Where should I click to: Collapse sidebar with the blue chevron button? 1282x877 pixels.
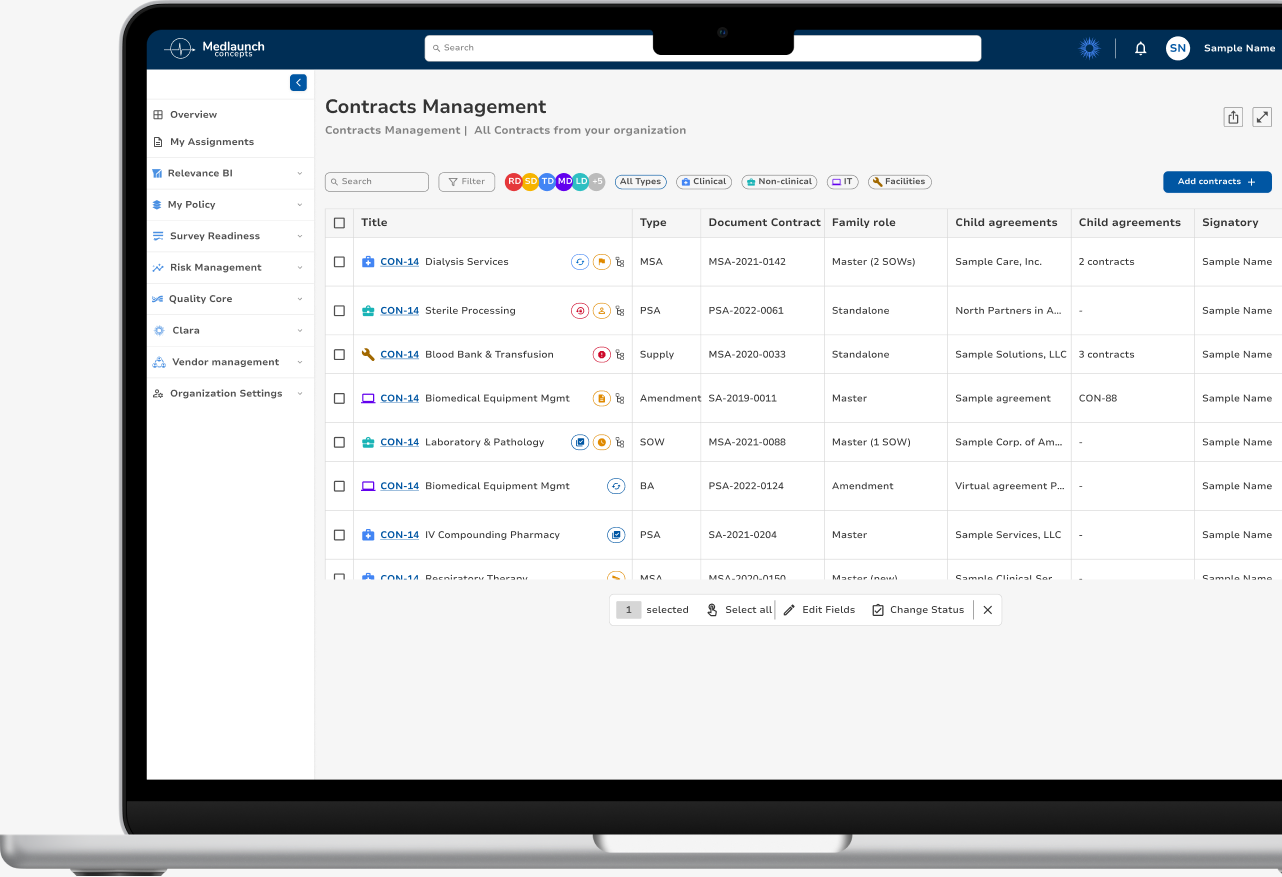point(298,83)
